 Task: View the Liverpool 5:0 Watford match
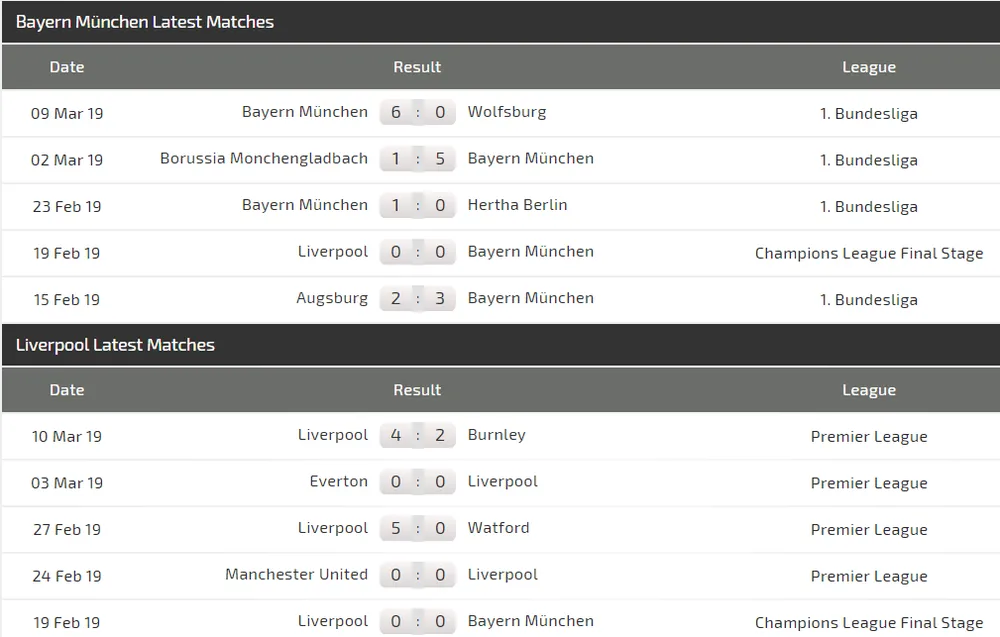[418, 528]
